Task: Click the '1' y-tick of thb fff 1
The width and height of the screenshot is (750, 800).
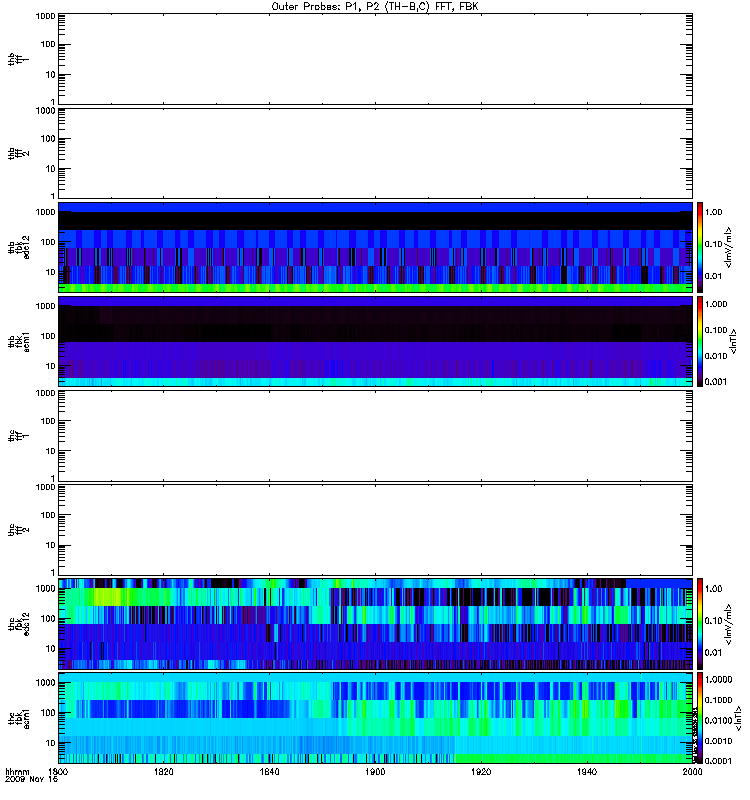Action: point(53,102)
